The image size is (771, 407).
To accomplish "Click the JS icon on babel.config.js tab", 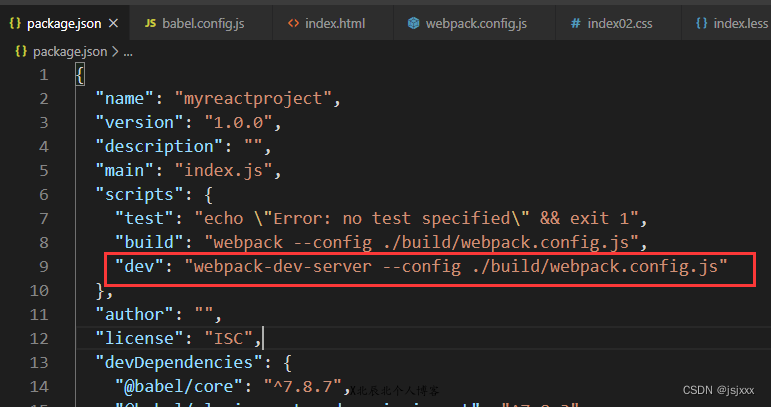I will click(150, 23).
